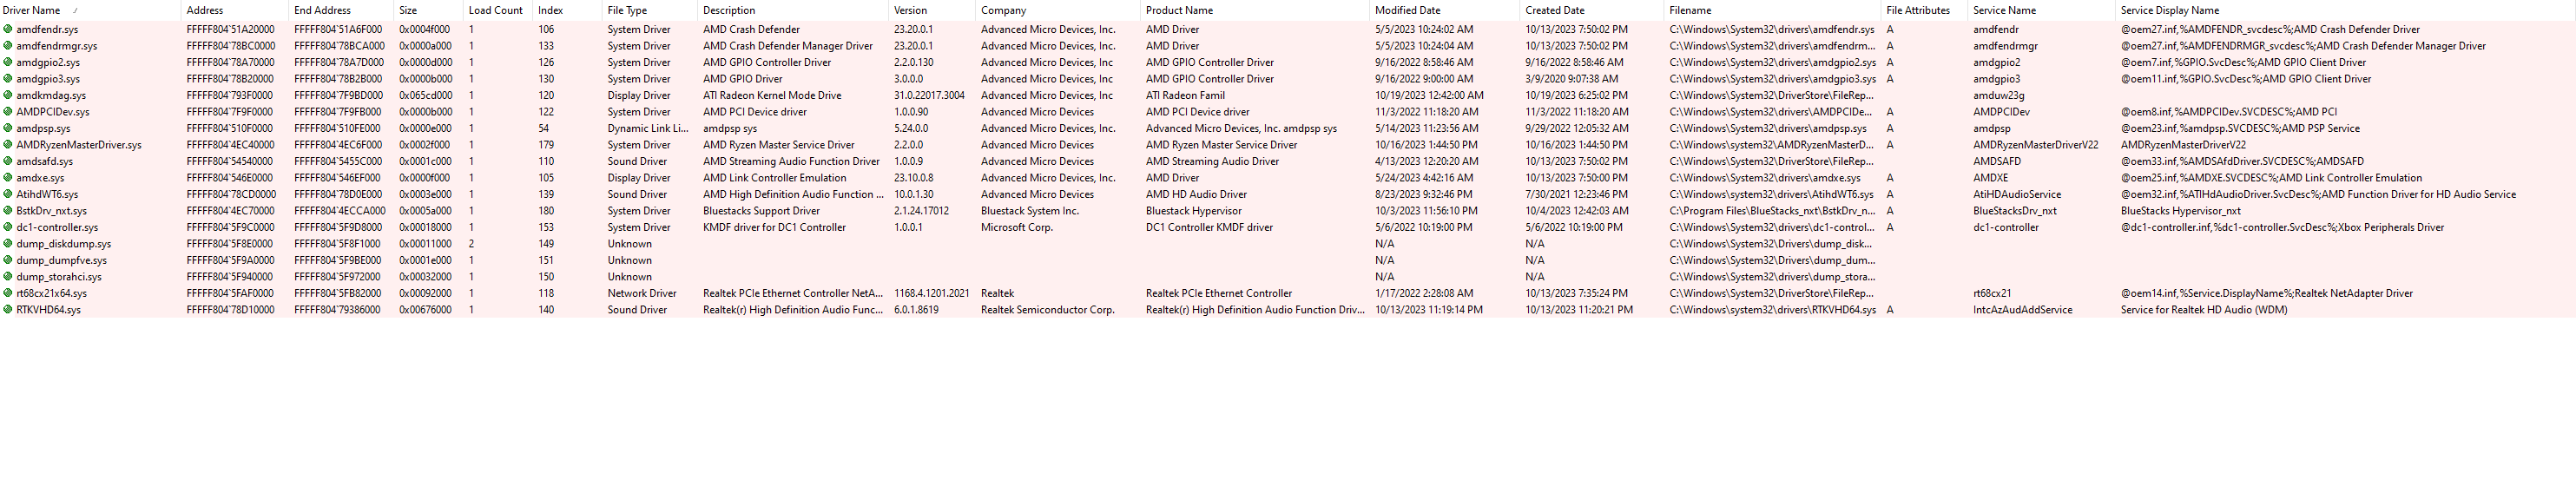Image resolution: width=2576 pixels, height=493 pixels.
Task: Sort by the Company column header
Action: [x=1058, y=10]
